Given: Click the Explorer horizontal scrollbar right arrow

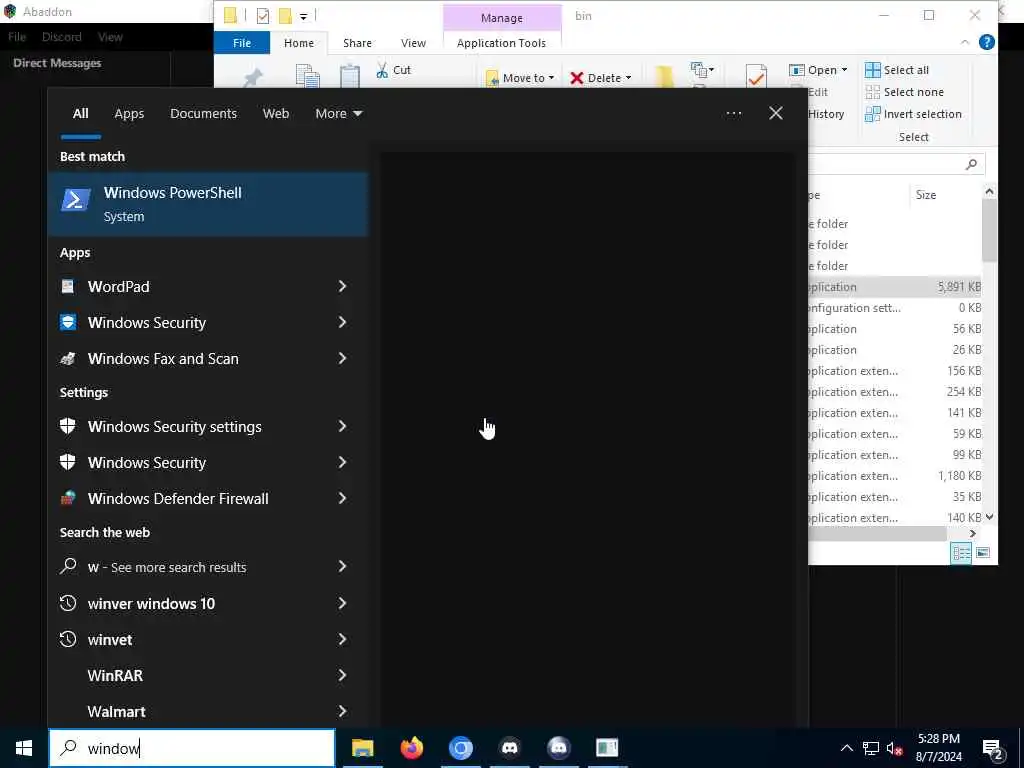Looking at the screenshot, I should (x=972, y=534).
